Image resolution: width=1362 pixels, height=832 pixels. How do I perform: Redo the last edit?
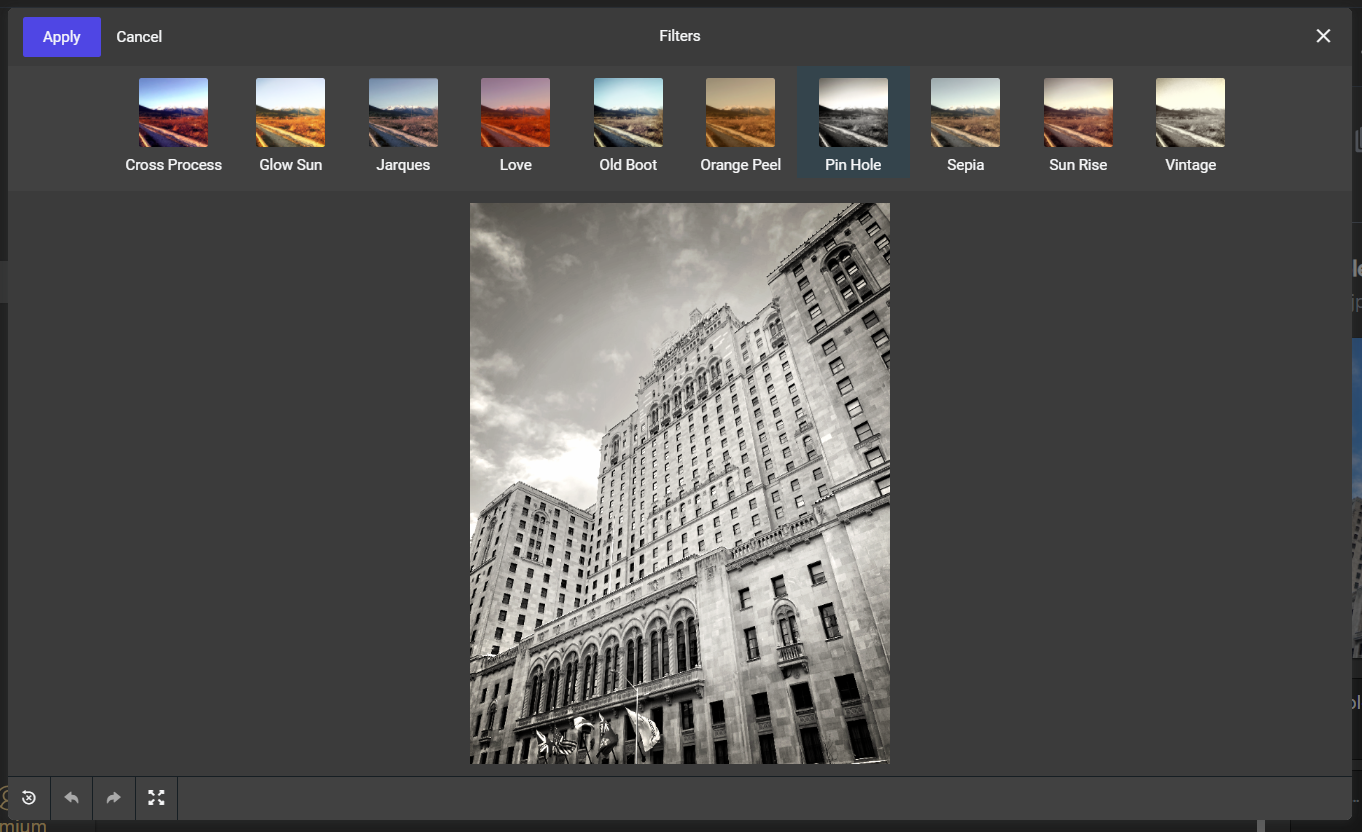tap(113, 798)
